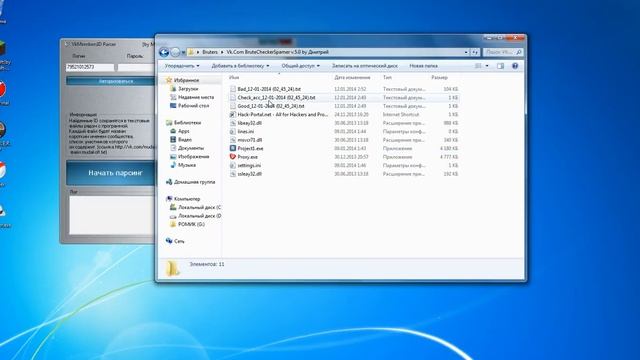Click Авторизоваться button in Parser window
Viewport: 640px width, 360px height.
click(x=111, y=81)
